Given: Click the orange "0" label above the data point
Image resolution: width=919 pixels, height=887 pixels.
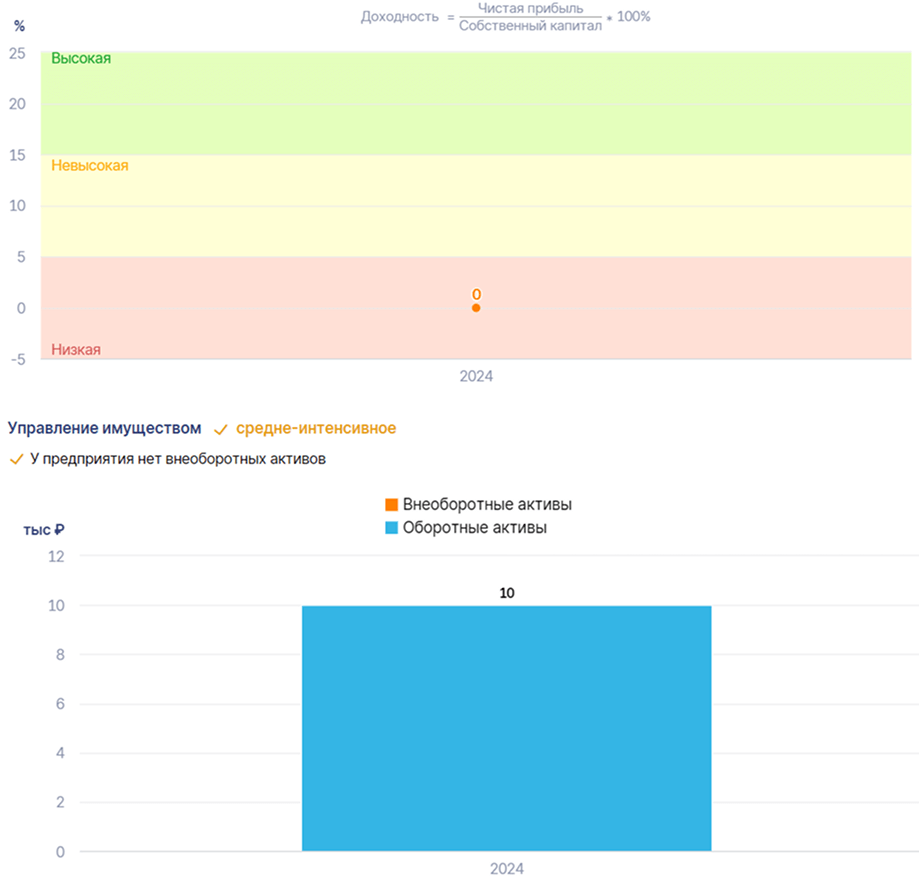Looking at the screenshot, I should 476,294.
